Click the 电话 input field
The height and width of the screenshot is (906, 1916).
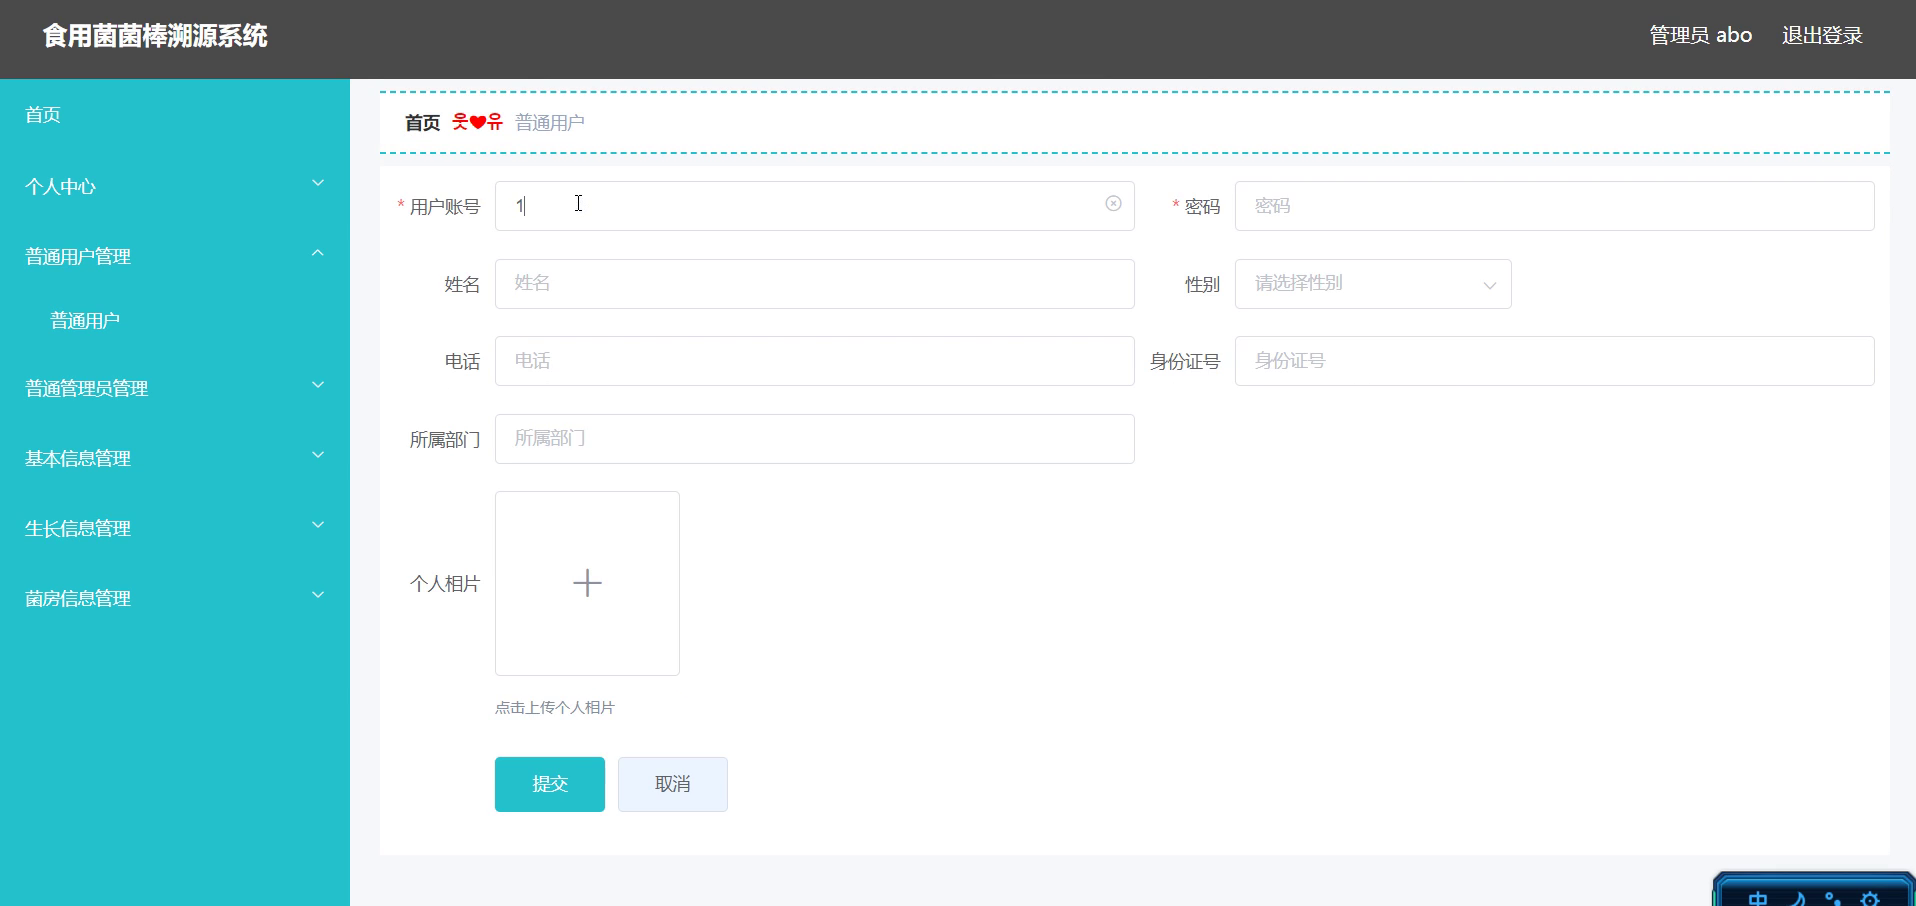(x=815, y=361)
